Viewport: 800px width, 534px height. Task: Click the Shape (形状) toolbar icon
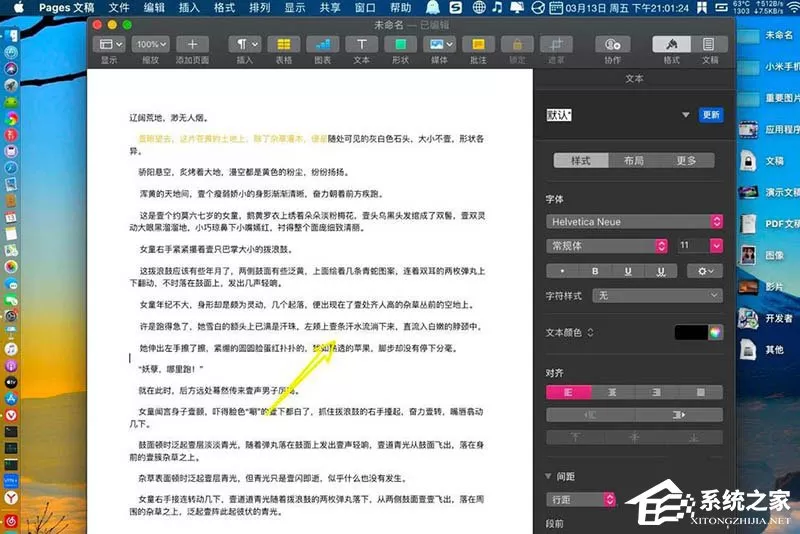(401, 45)
